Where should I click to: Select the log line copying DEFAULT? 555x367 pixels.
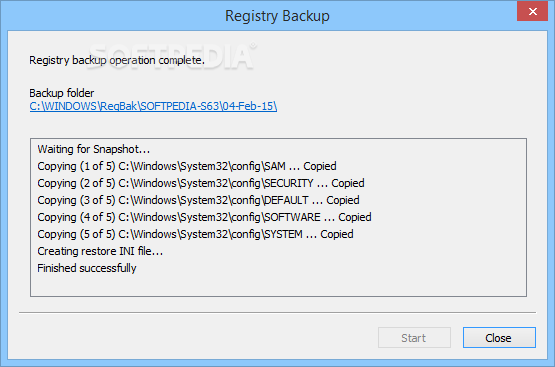(x=198, y=200)
